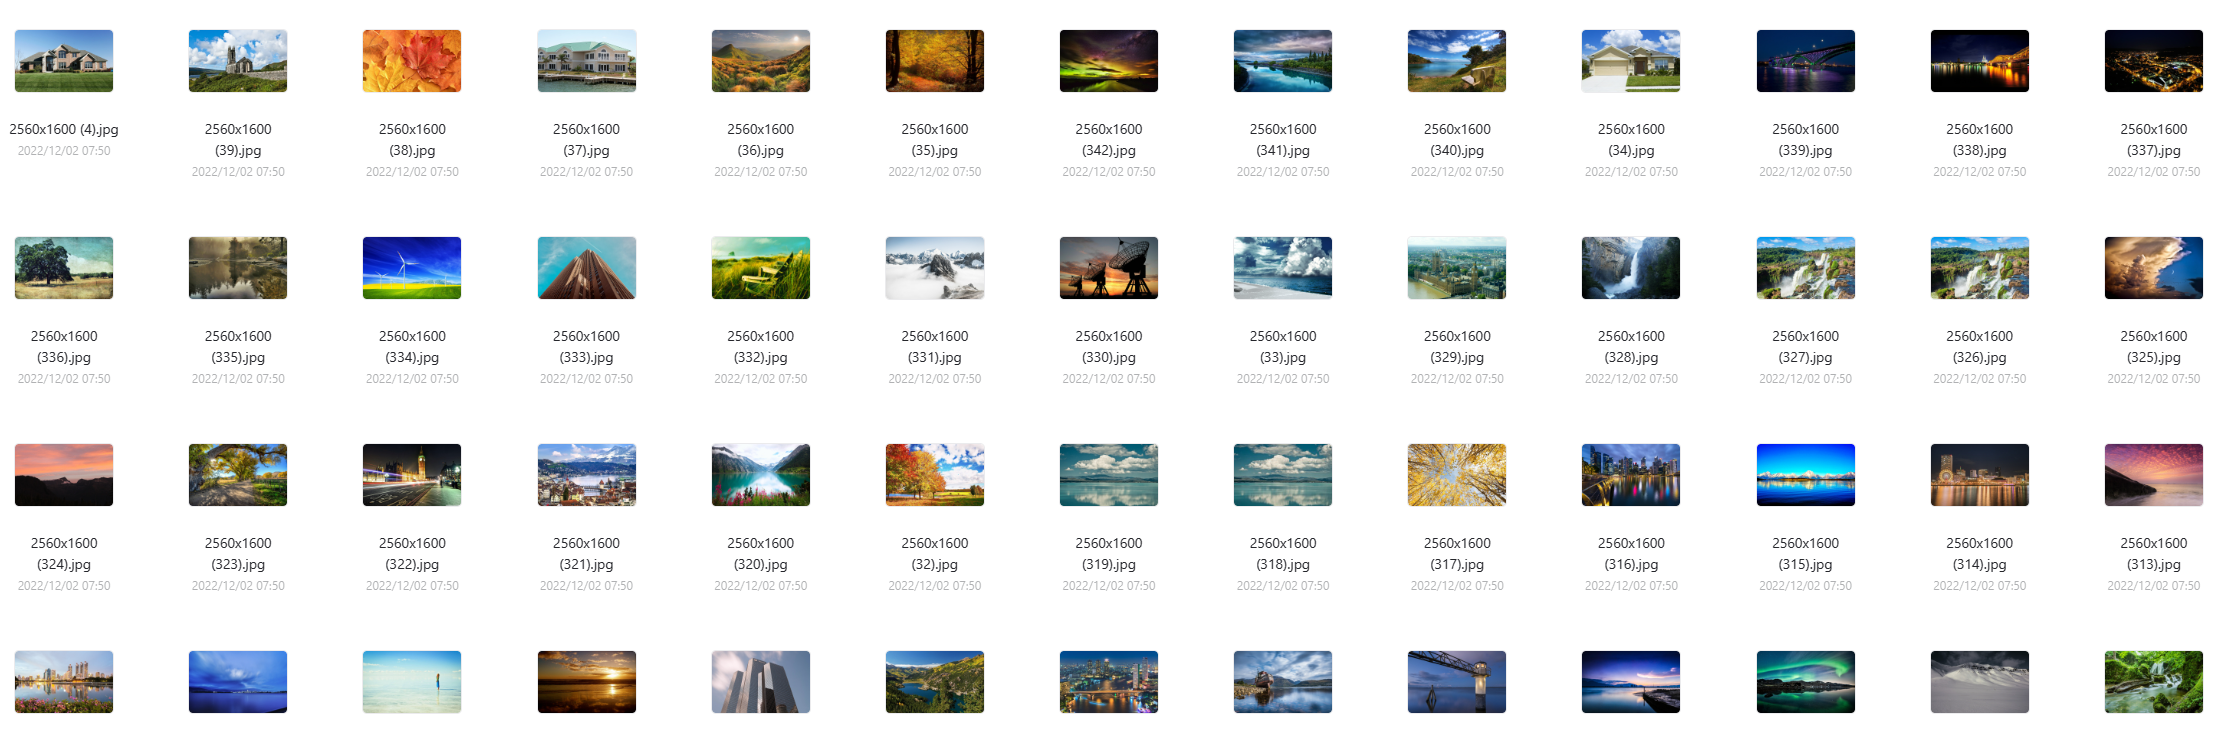Click the file name "2560x1600 (324).jpg"
The width and height of the screenshot is (2219, 734).
(x=64, y=554)
